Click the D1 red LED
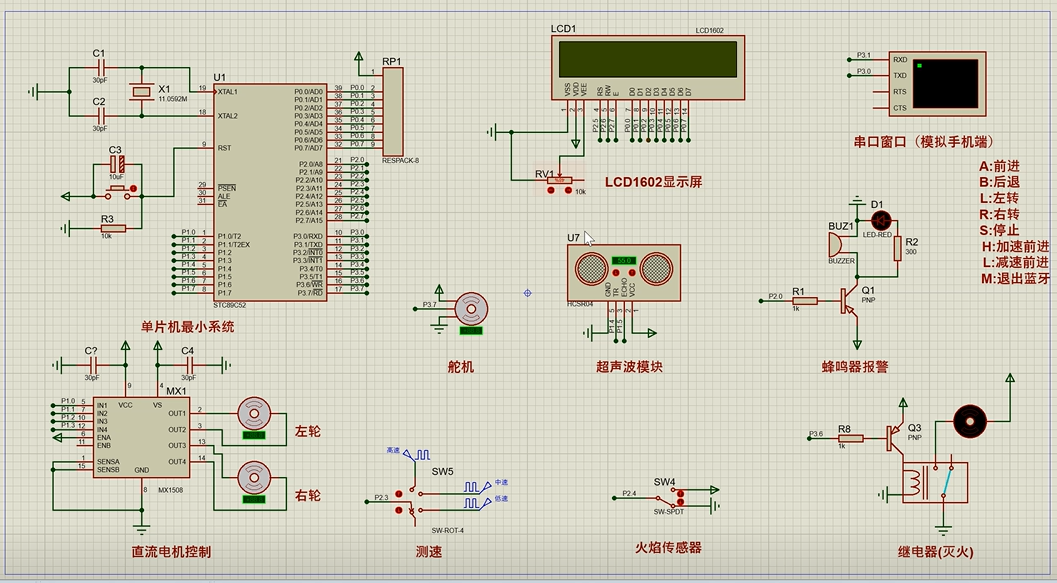Image resolution: width=1057 pixels, height=583 pixels. [881, 219]
